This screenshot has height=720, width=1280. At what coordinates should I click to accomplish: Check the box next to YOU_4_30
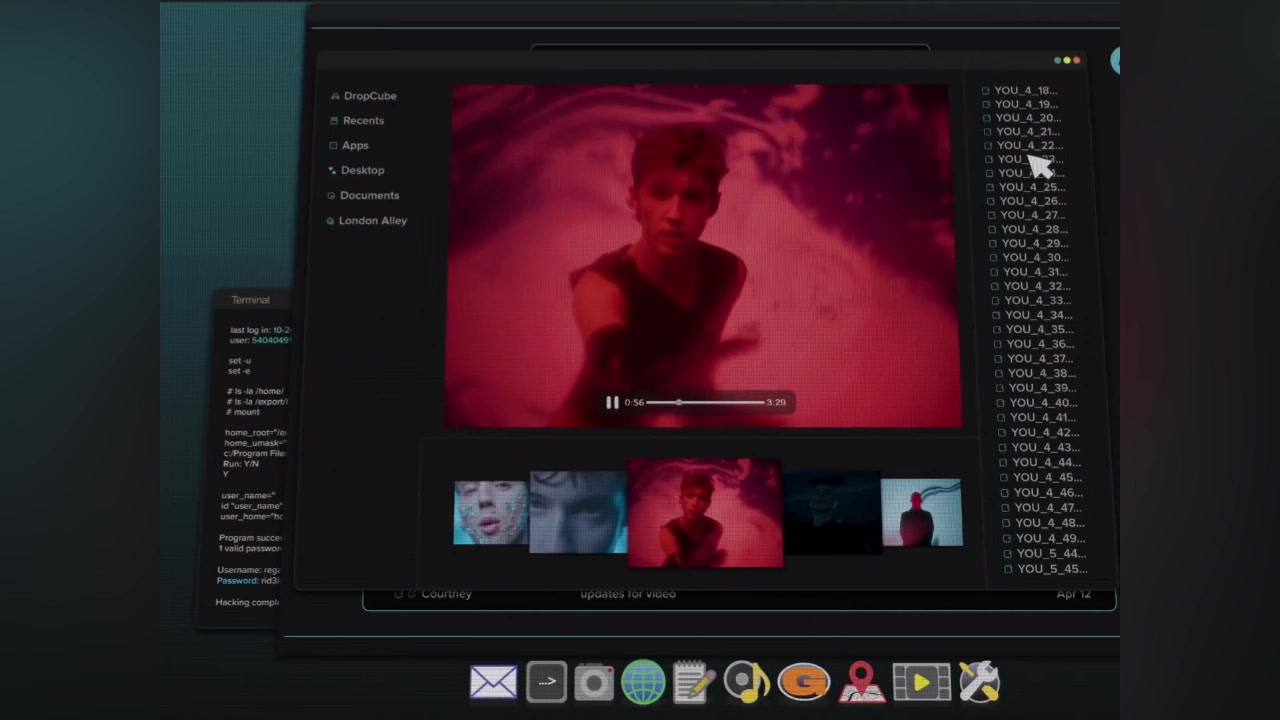coord(993,258)
